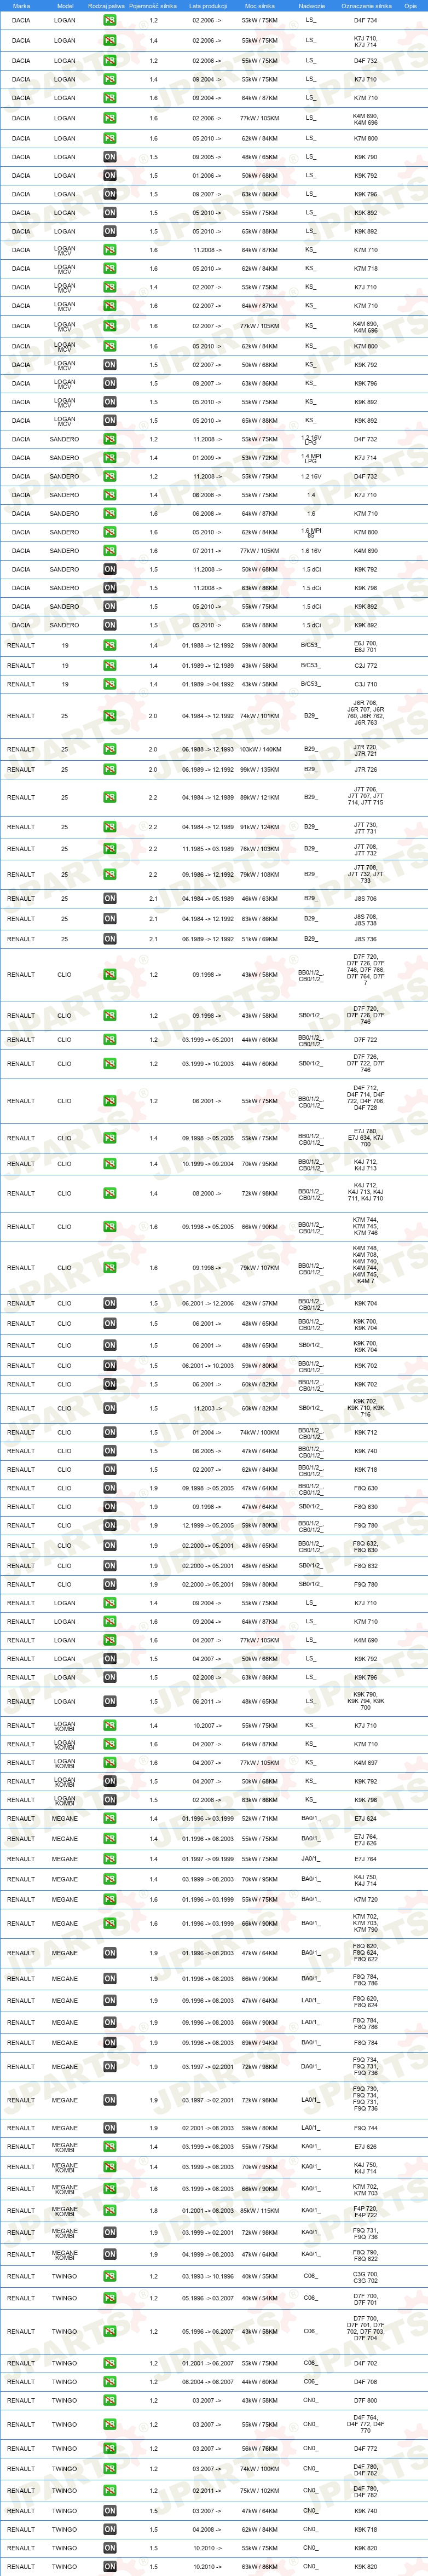428x2576 pixels.
Task: Click the Pojemność silnika column header
Action: (x=154, y=6)
